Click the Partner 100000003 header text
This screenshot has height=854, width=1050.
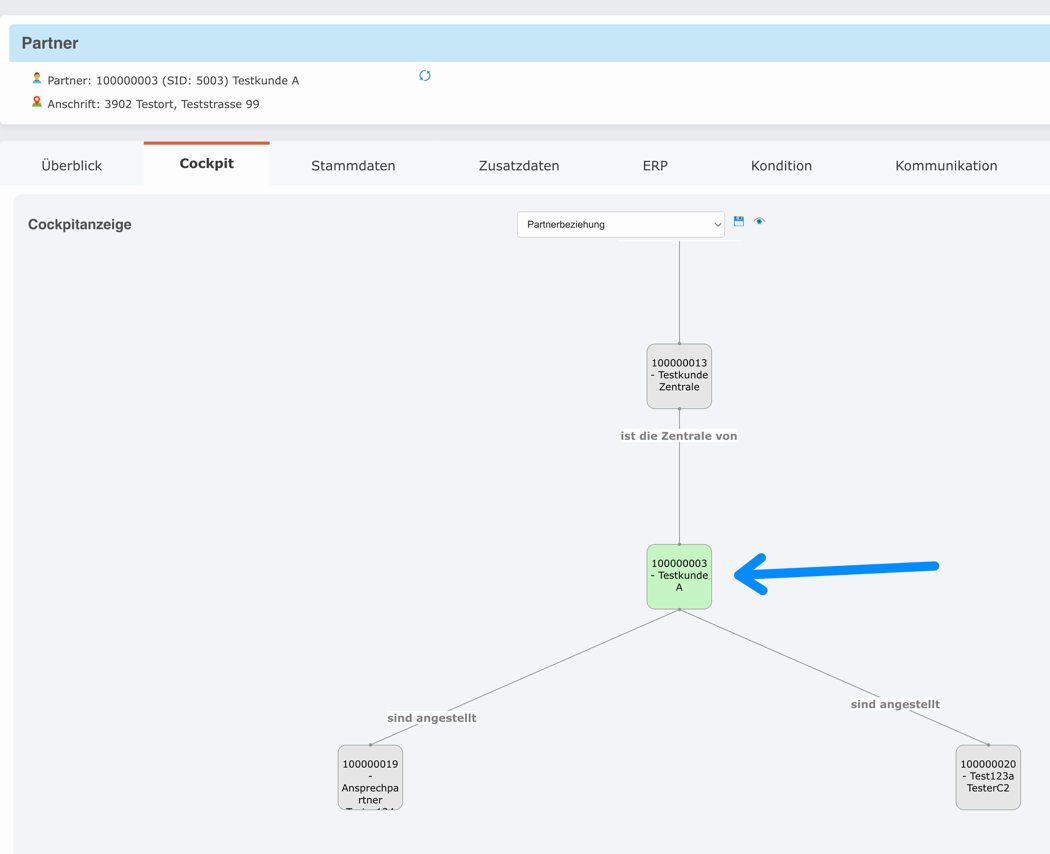coord(175,79)
